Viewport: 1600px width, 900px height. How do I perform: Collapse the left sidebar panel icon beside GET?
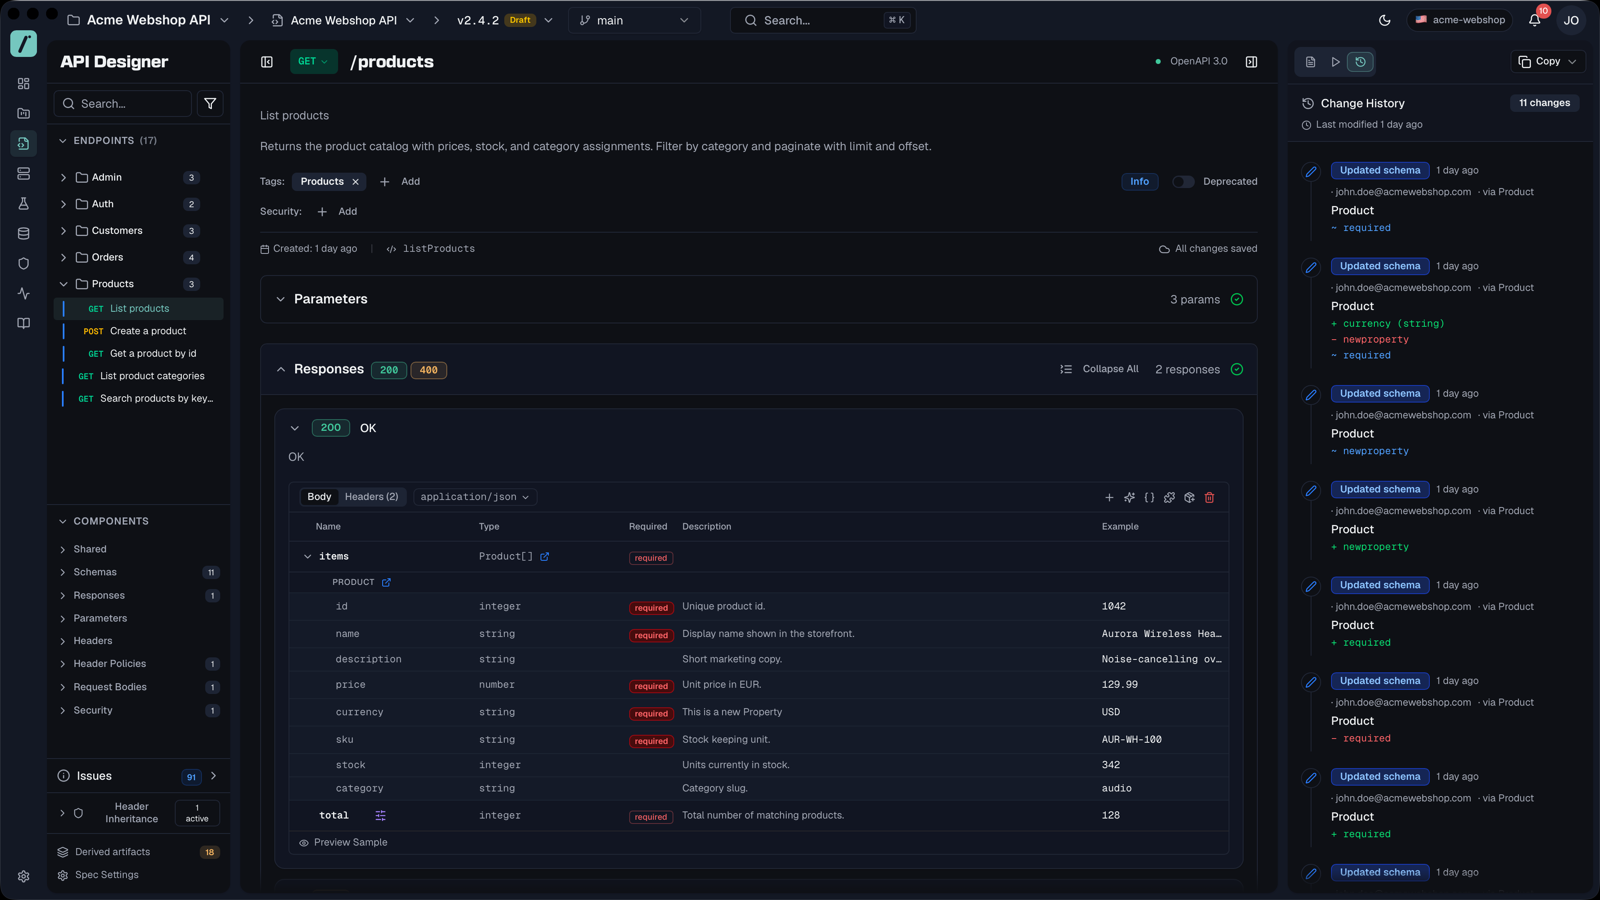pos(267,62)
